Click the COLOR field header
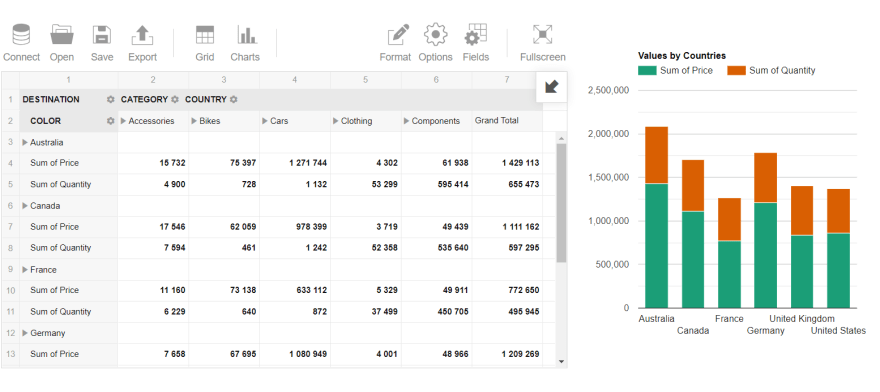880x392 pixels. [45, 121]
